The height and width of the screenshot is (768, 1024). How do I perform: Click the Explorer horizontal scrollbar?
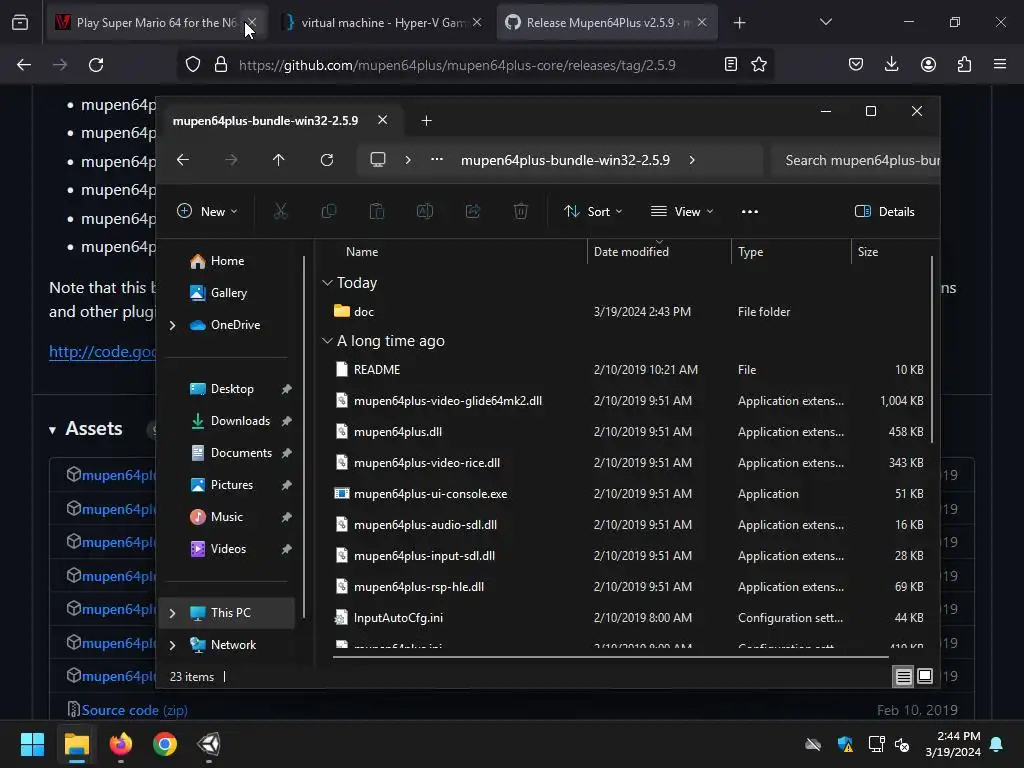coord(611,656)
